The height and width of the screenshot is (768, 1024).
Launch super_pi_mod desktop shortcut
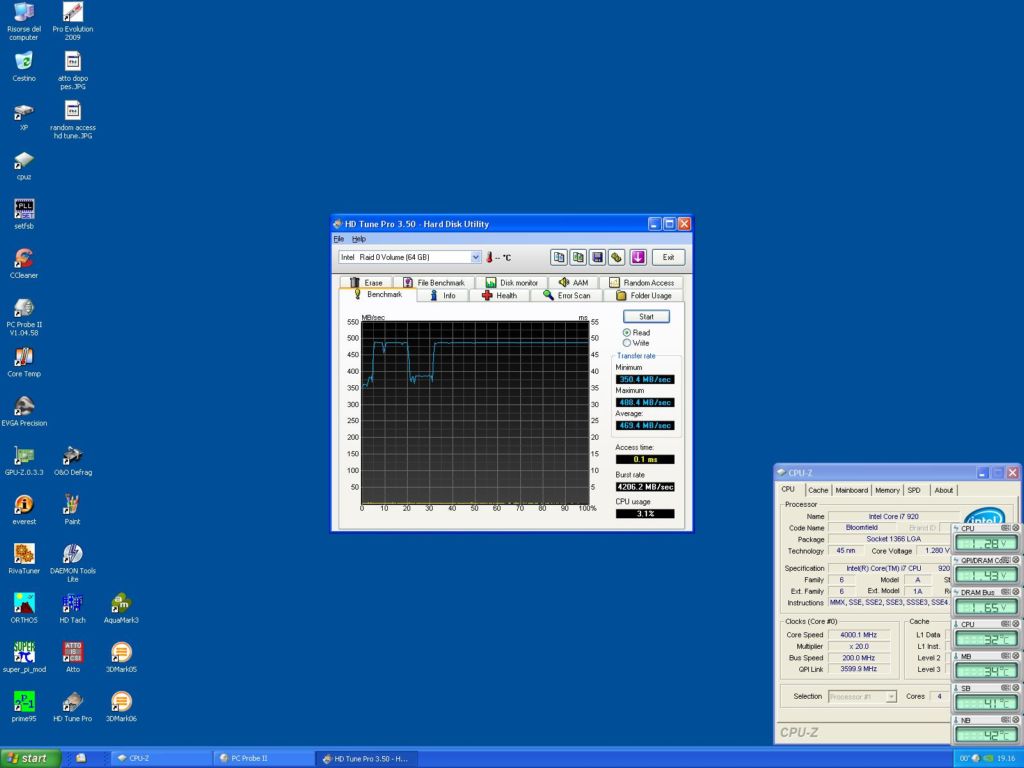click(24, 657)
